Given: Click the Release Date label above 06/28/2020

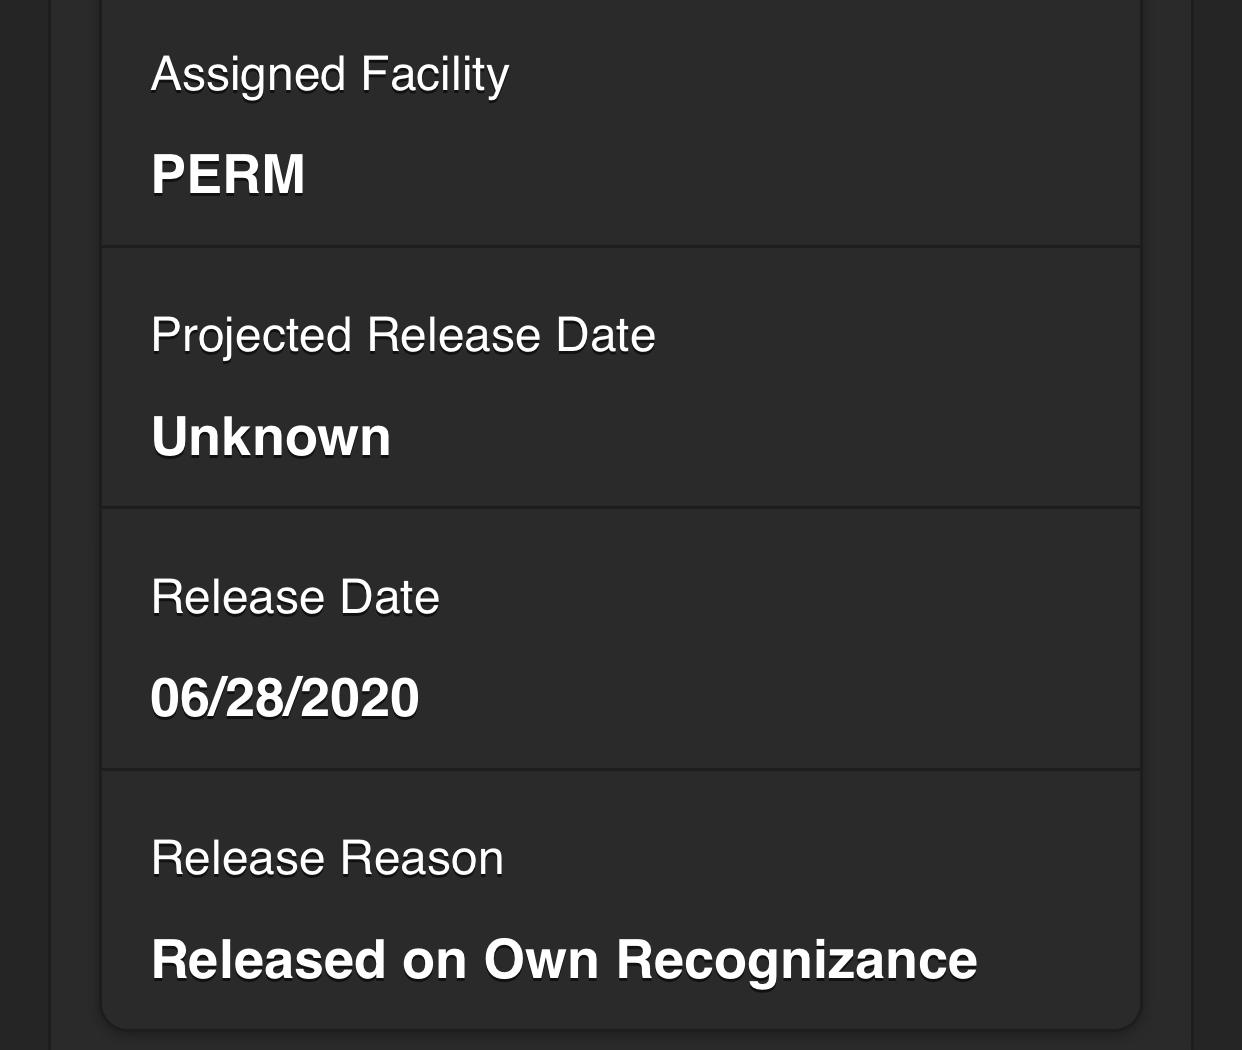Looking at the screenshot, I should 295,597.
